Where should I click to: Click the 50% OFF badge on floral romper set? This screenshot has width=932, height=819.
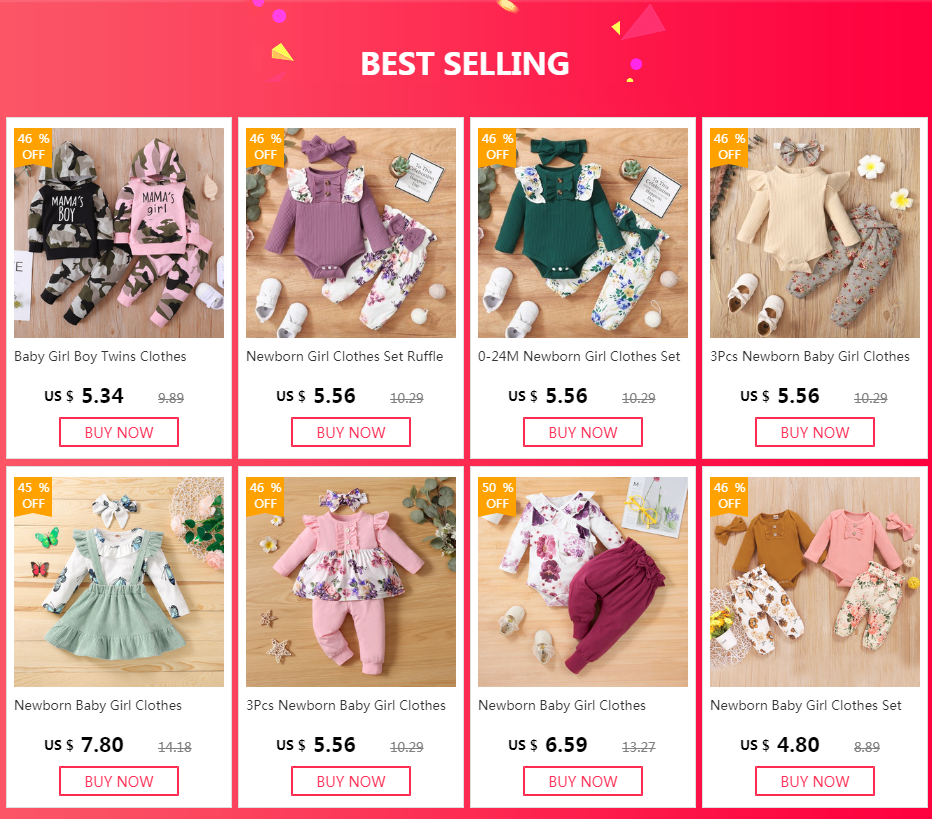497,496
